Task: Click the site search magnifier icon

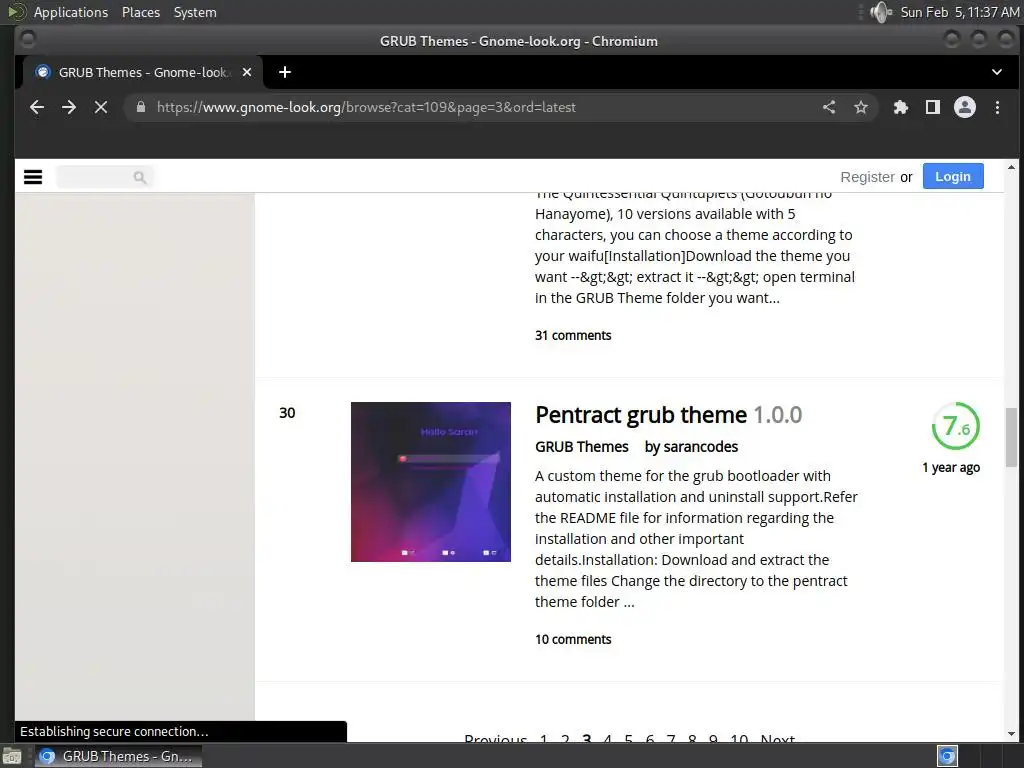Action: 139,177
